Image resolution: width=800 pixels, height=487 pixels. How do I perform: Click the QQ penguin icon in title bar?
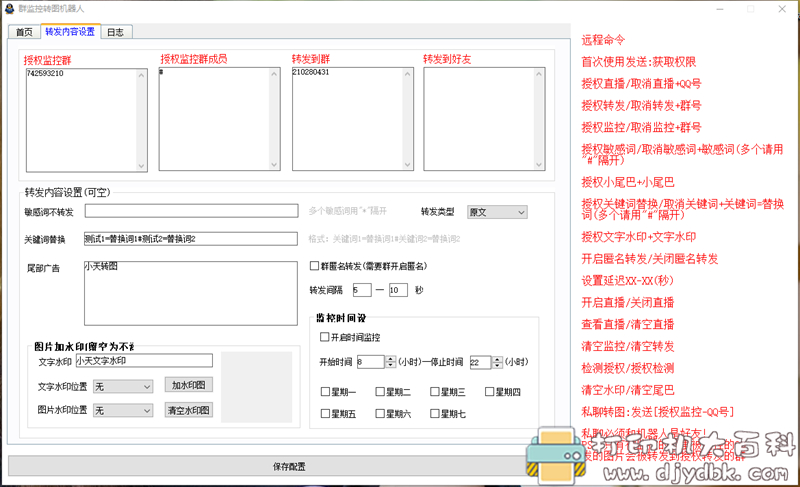(9, 9)
